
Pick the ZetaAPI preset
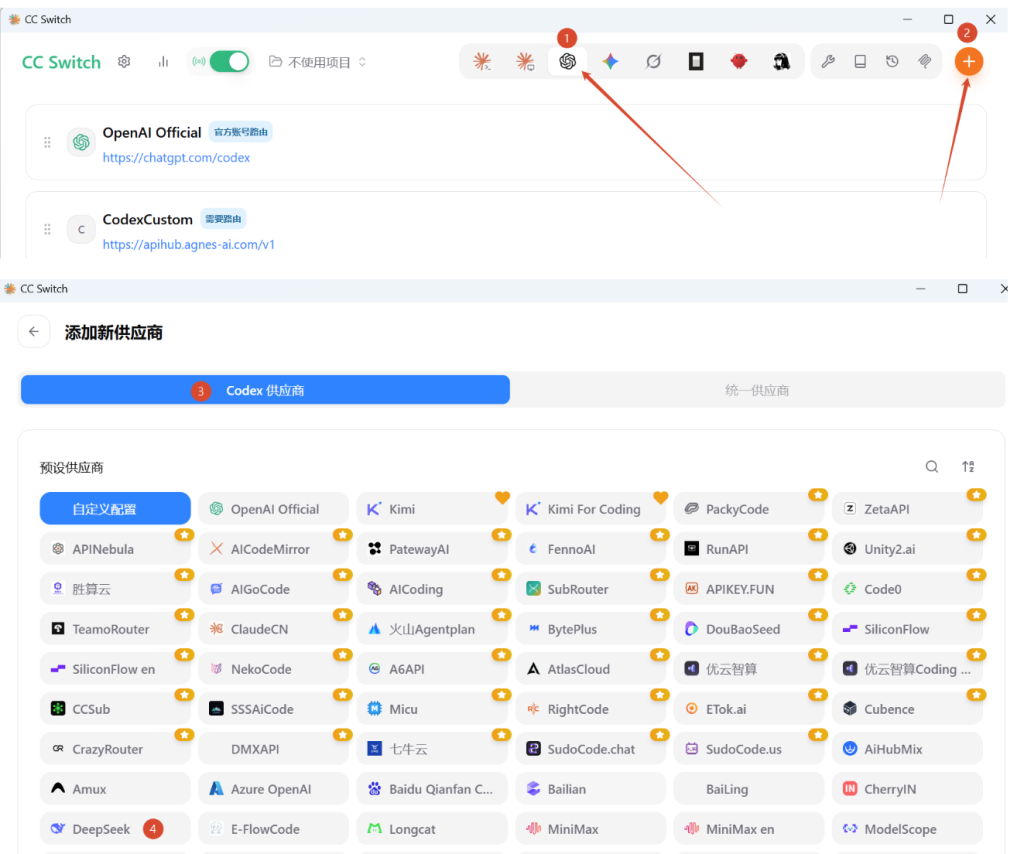point(908,509)
